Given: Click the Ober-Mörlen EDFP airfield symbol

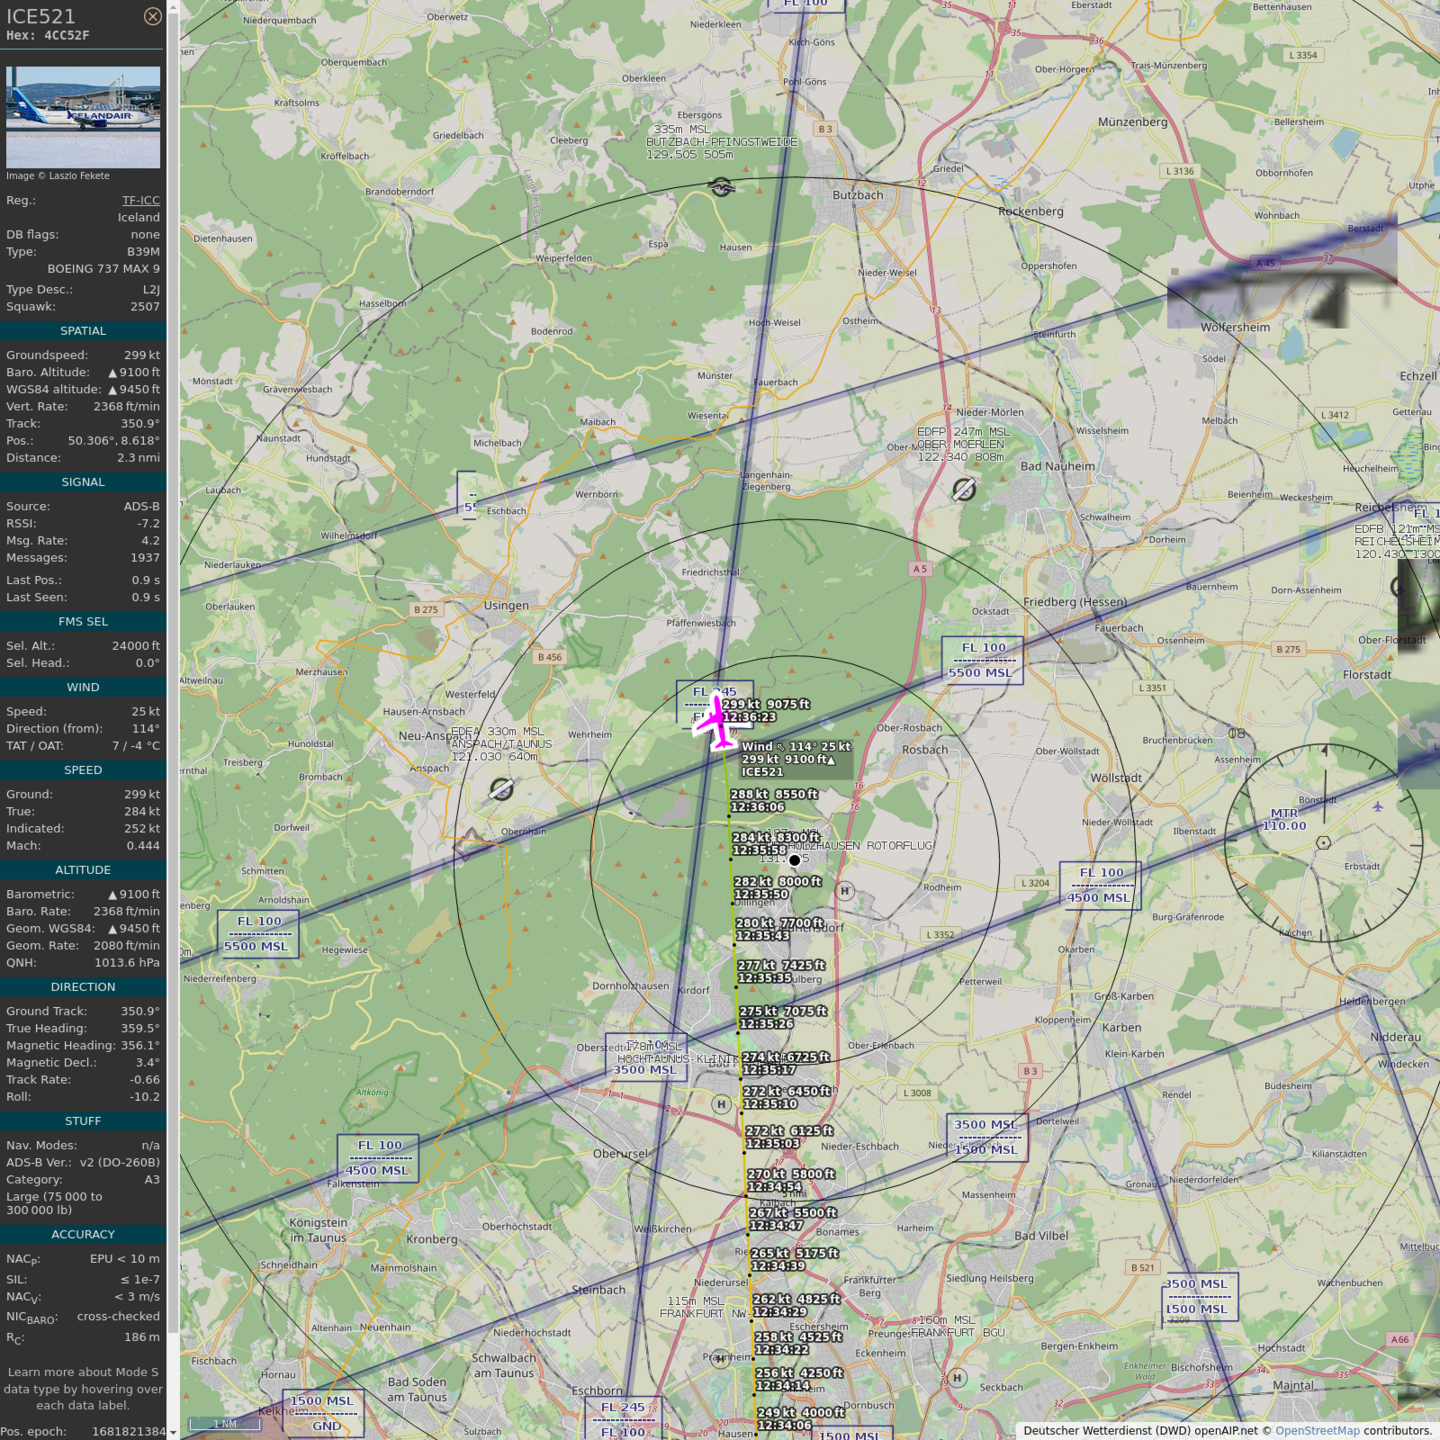Looking at the screenshot, I should point(963,489).
